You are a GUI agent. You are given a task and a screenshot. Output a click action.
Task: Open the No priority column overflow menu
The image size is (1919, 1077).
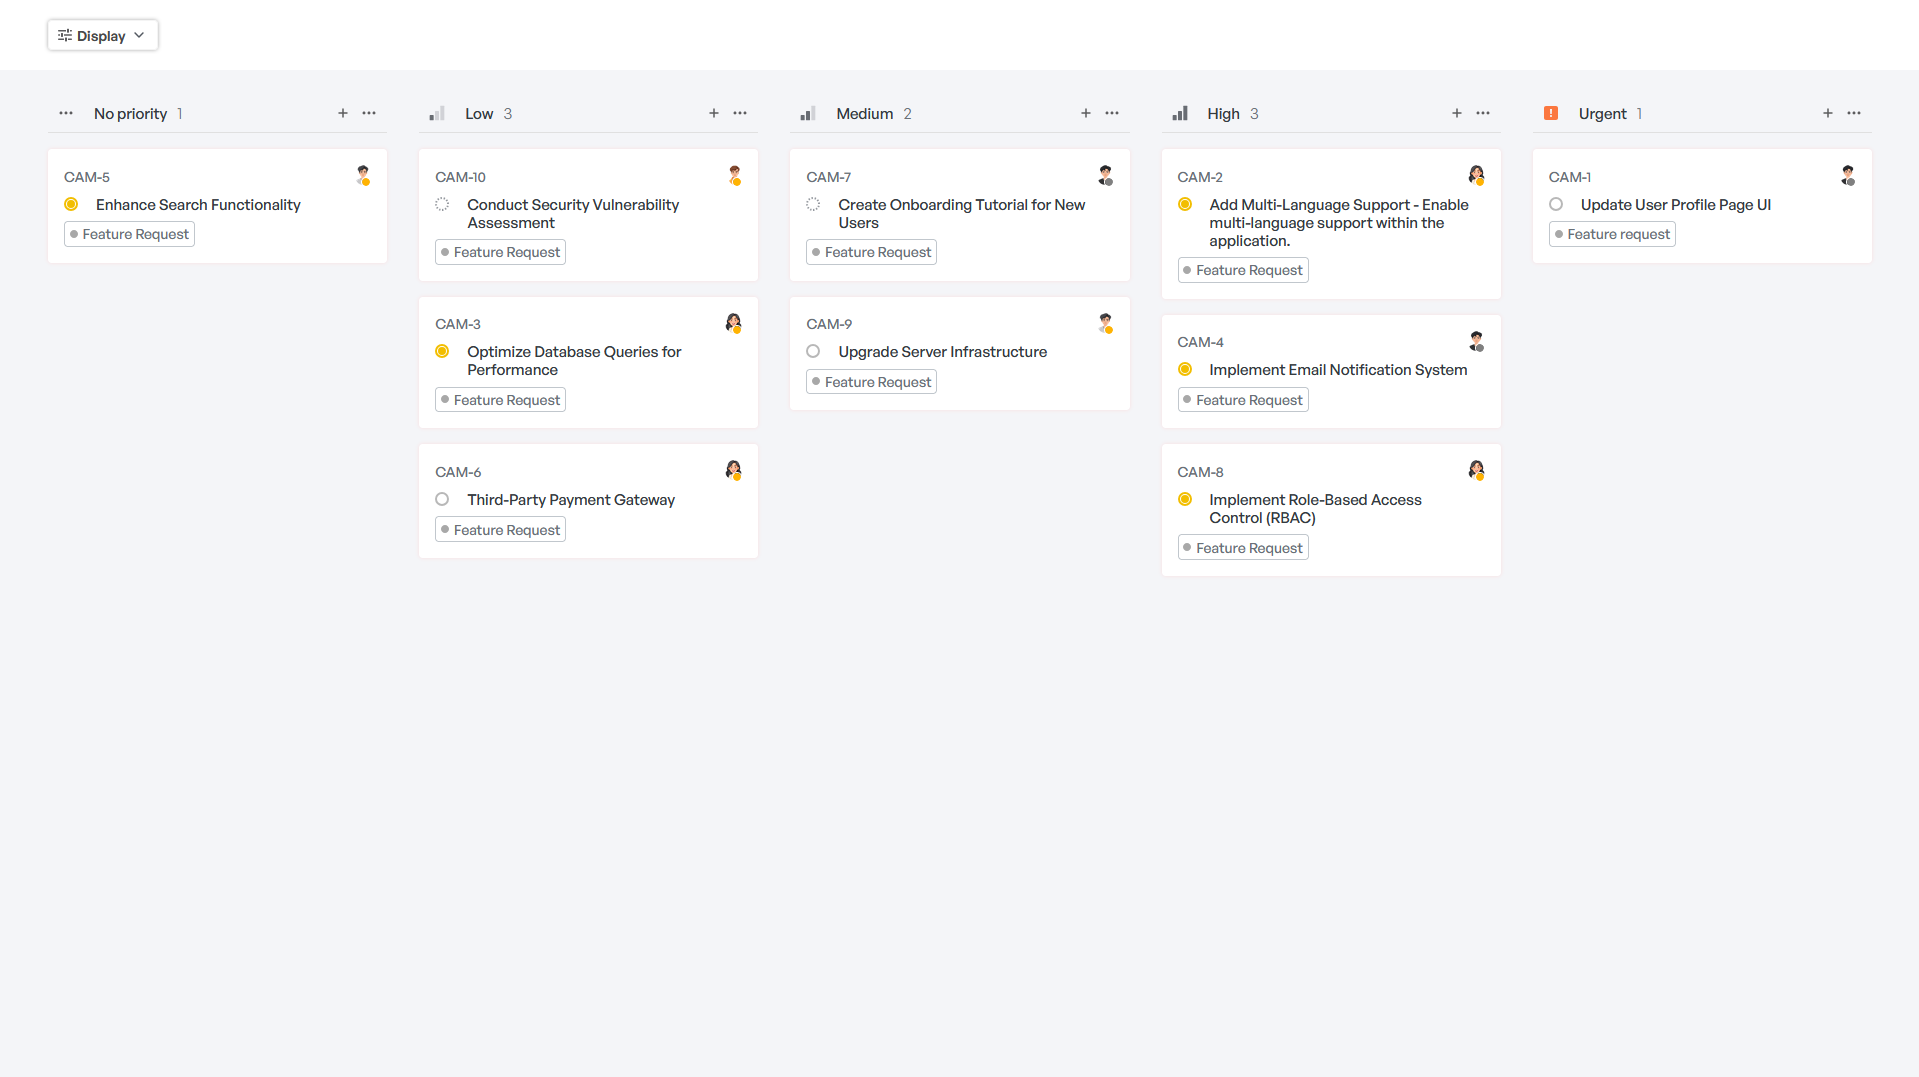[x=369, y=113]
